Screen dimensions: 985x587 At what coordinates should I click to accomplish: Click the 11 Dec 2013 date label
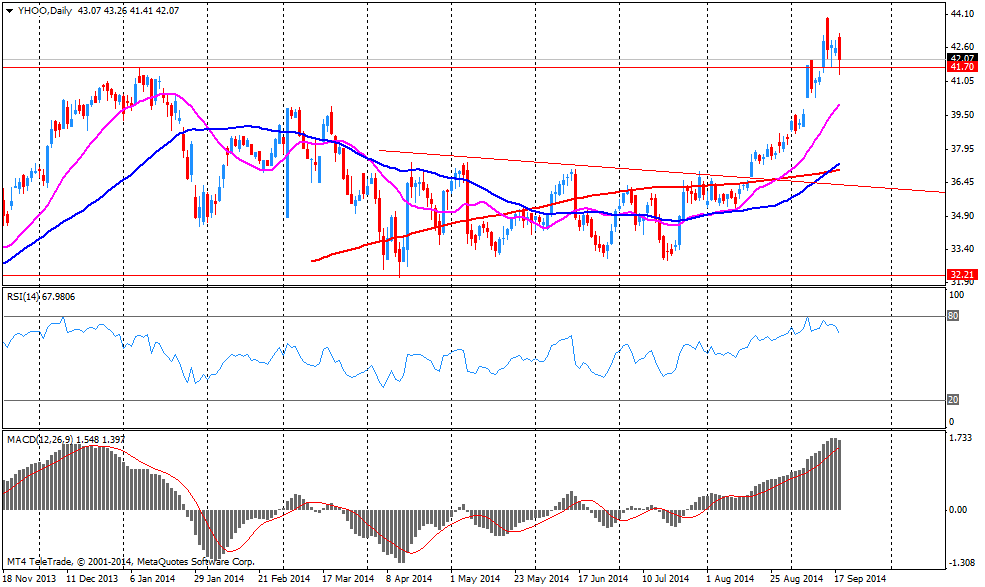[x=92, y=578]
